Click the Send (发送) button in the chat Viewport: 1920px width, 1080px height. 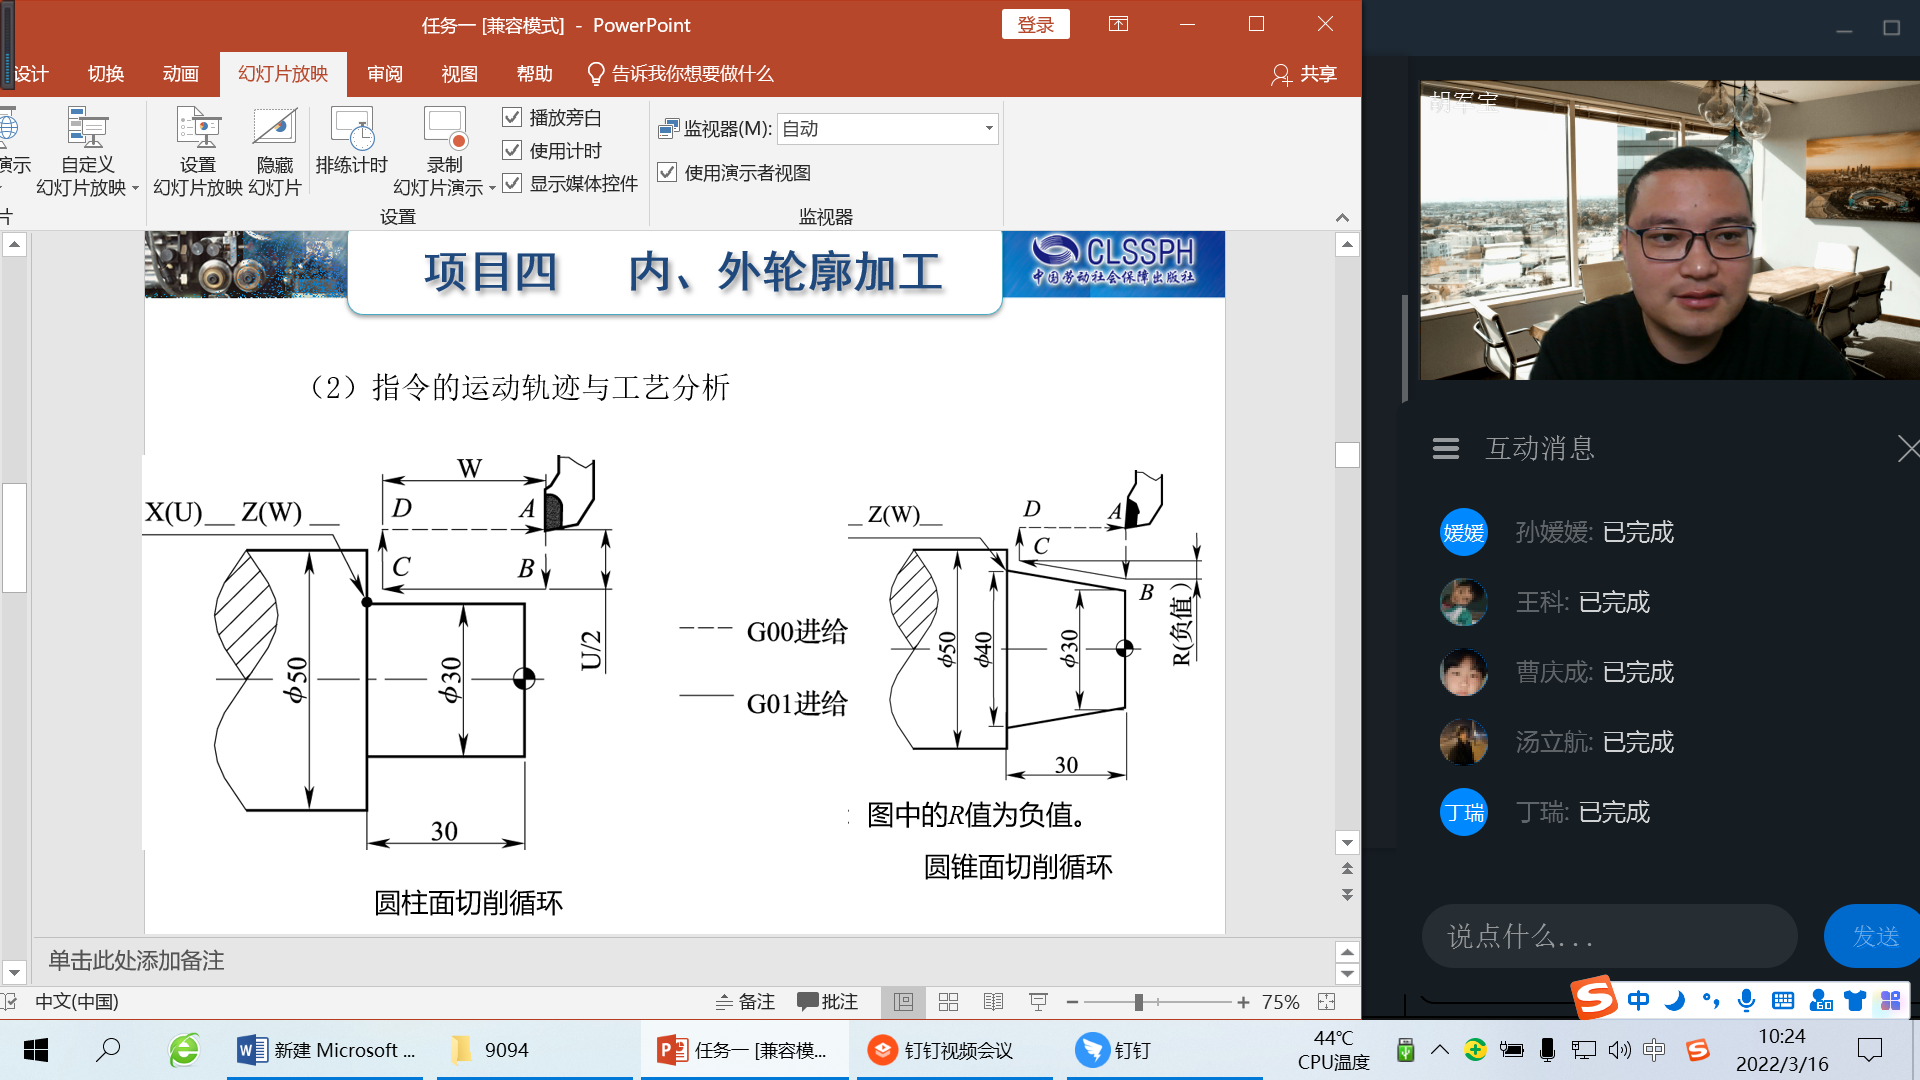pos(1873,936)
